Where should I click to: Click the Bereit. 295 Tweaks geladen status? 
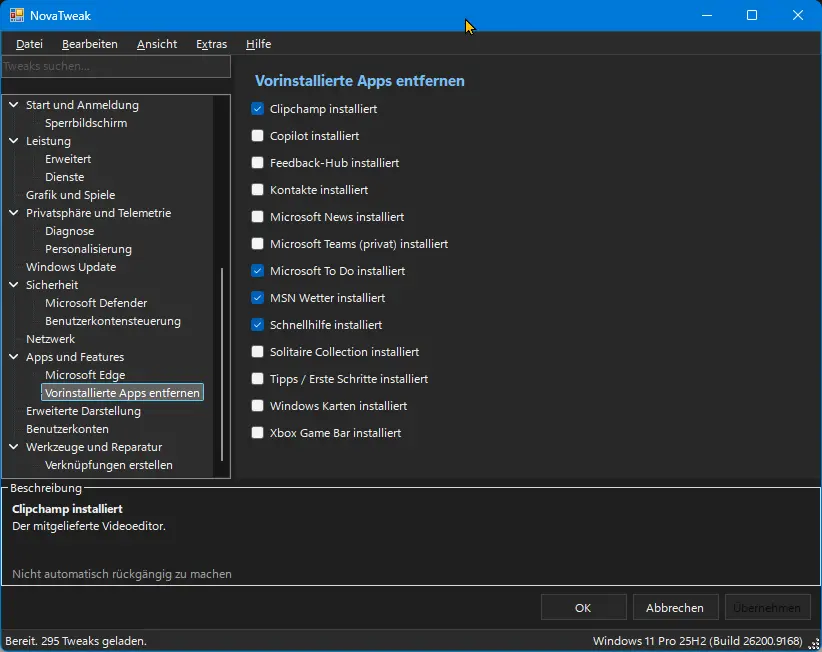(x=76, y=641)
